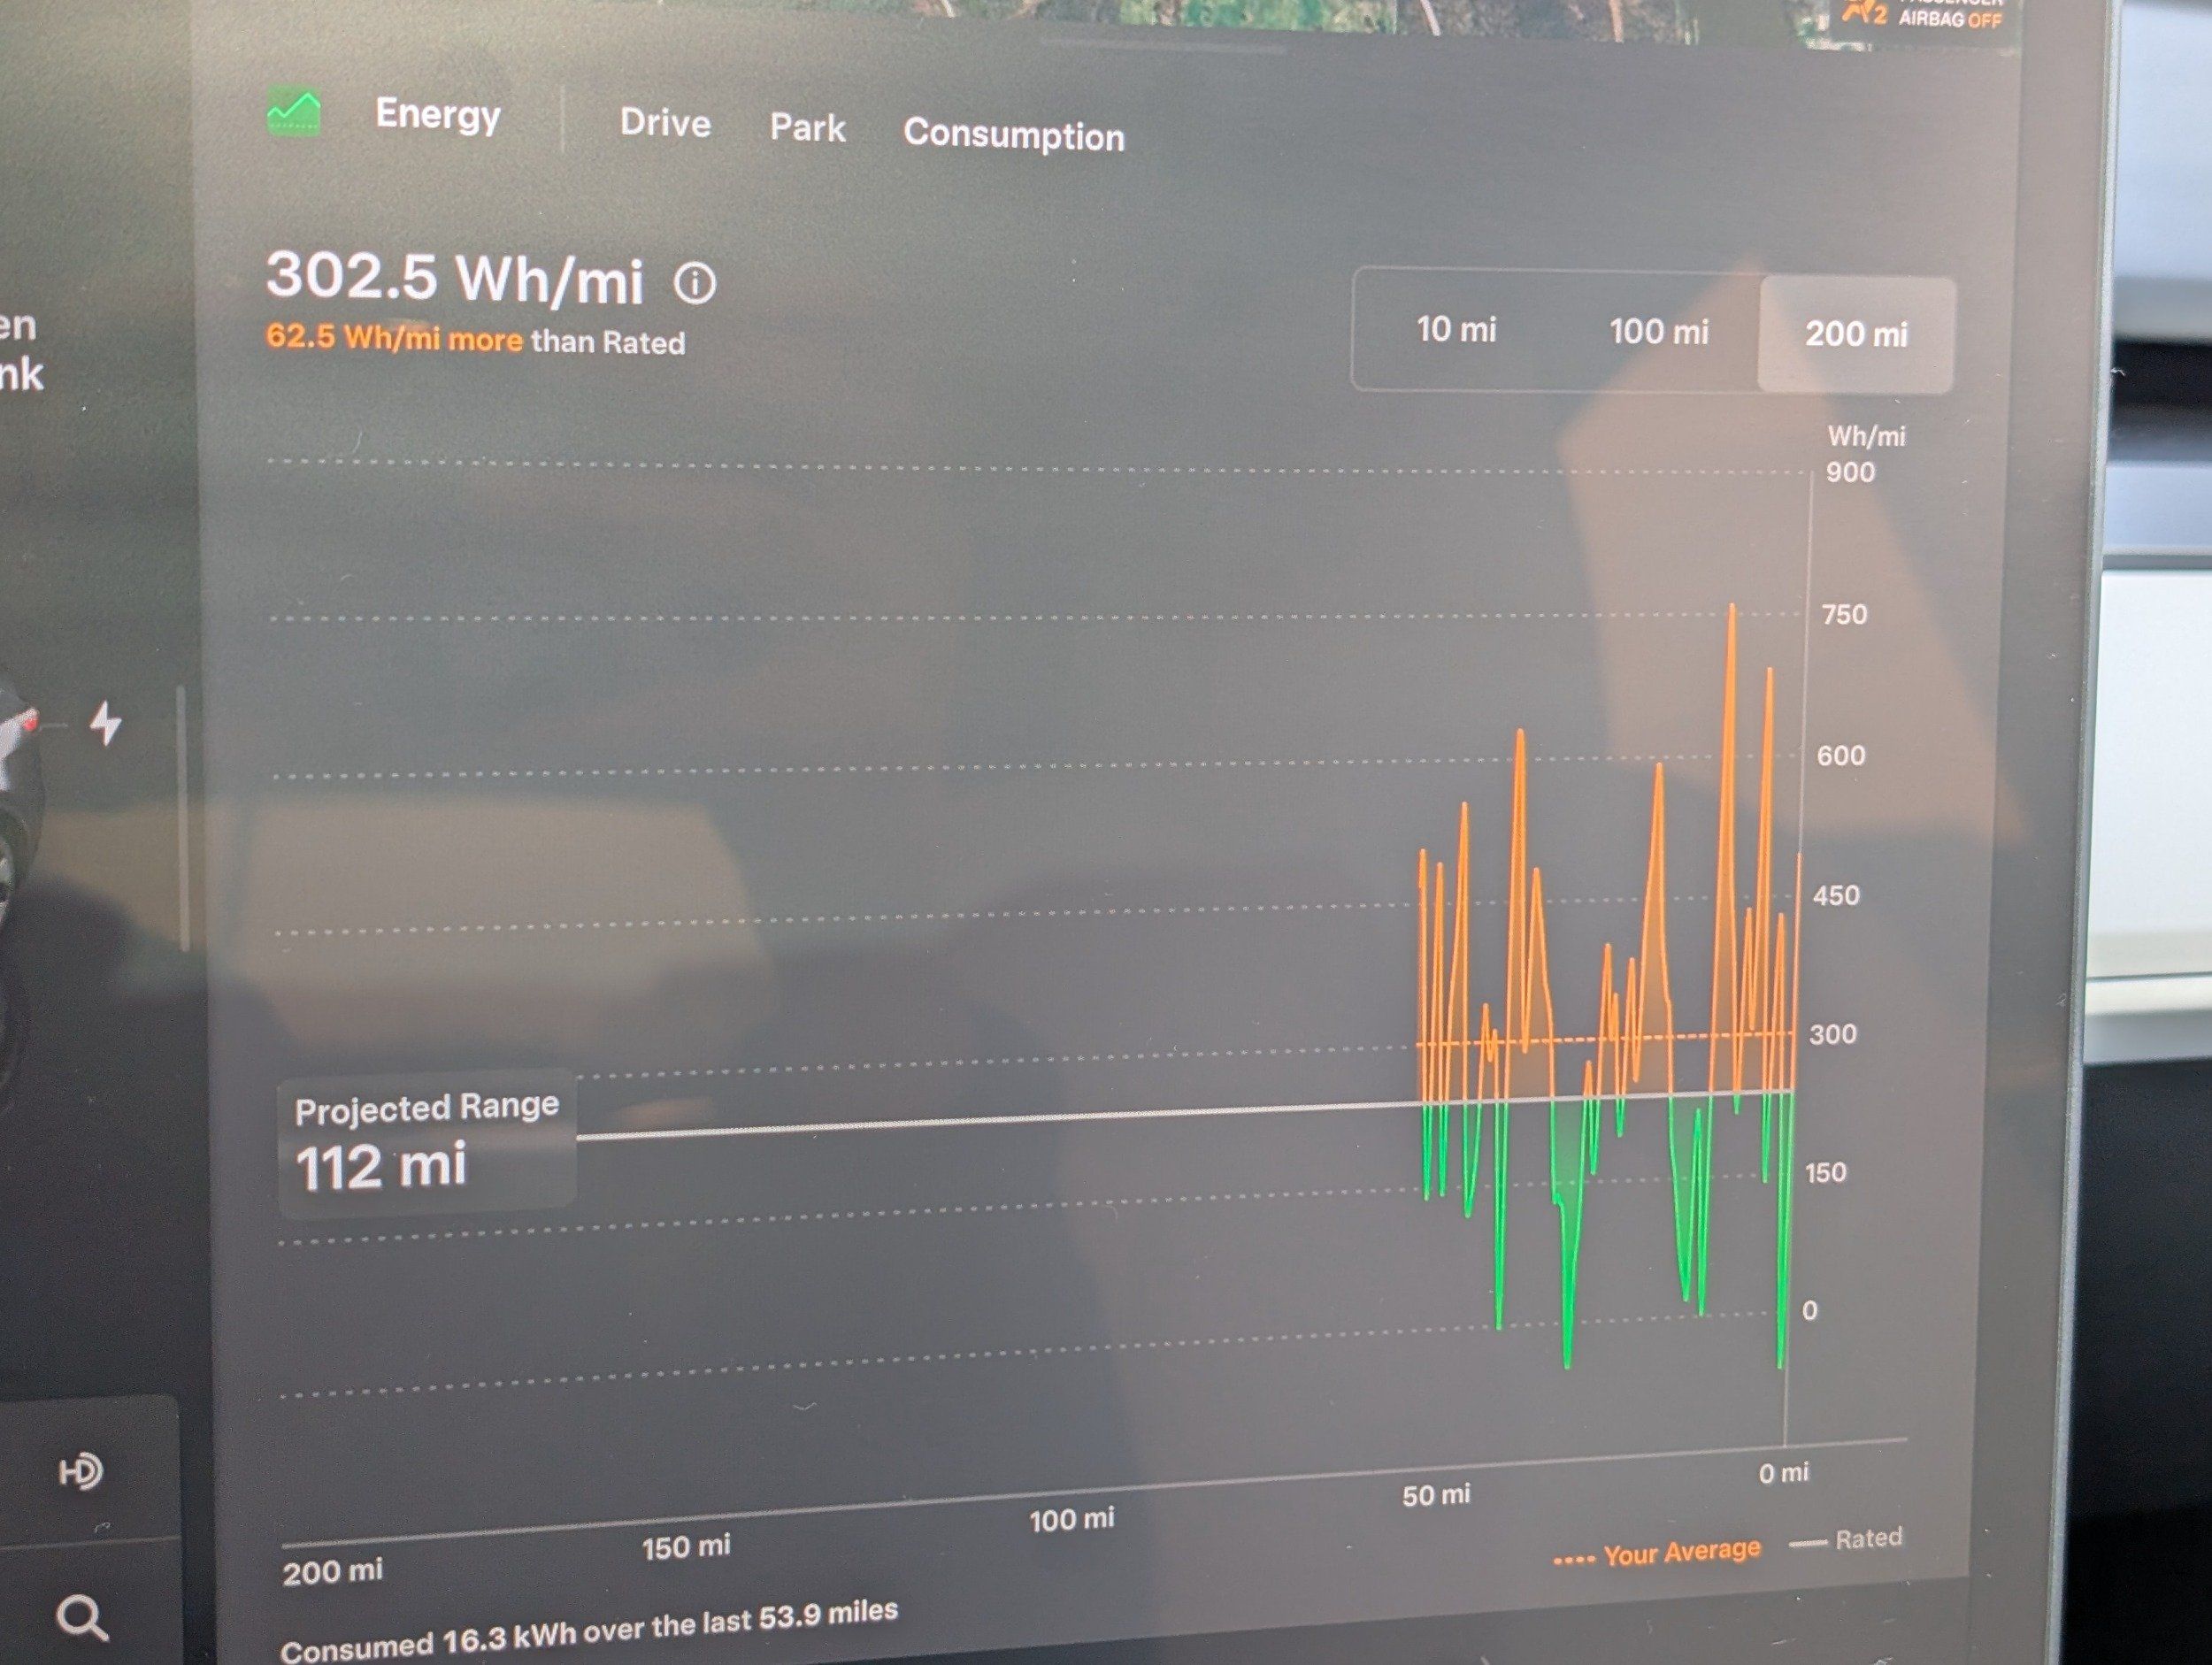Tap the Open Trunk text at left

(20, 350)
